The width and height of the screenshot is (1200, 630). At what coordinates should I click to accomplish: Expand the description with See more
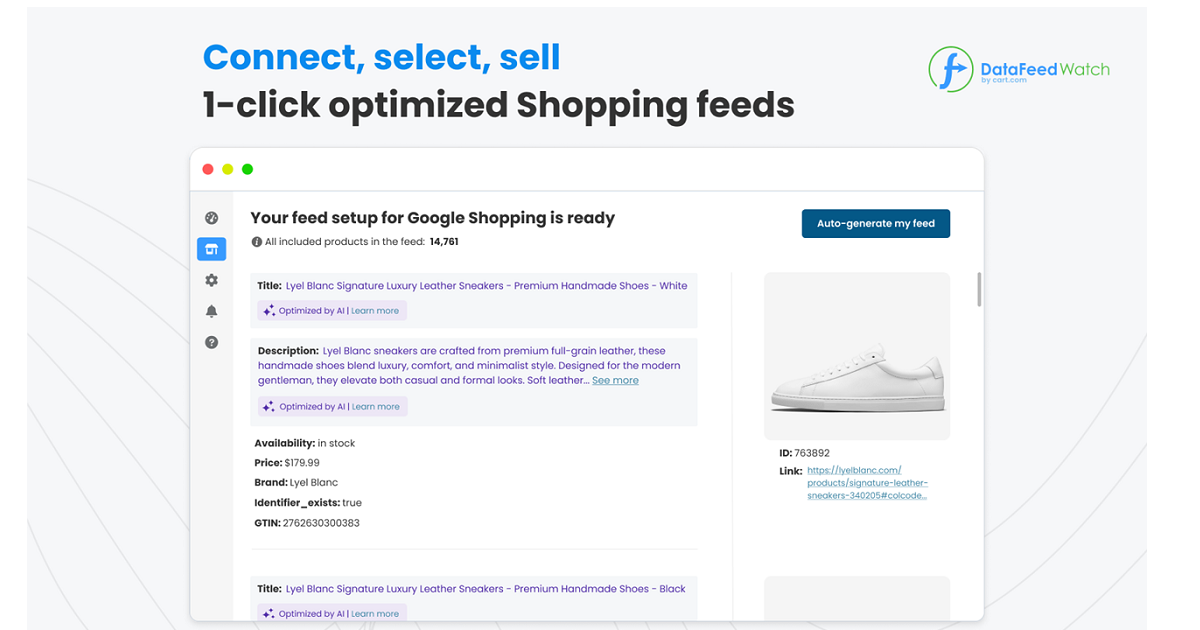(615, 380)
